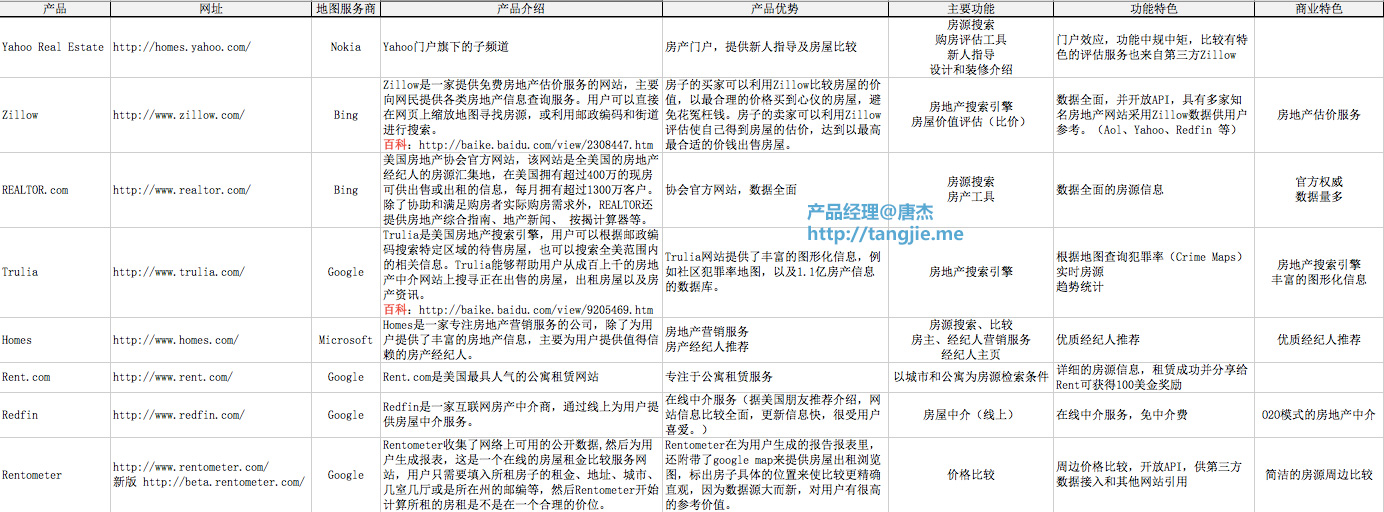The image size is (1384, 512).
Task: Select the Microsoft map provider cell
Action: click(x=346, y=340)
